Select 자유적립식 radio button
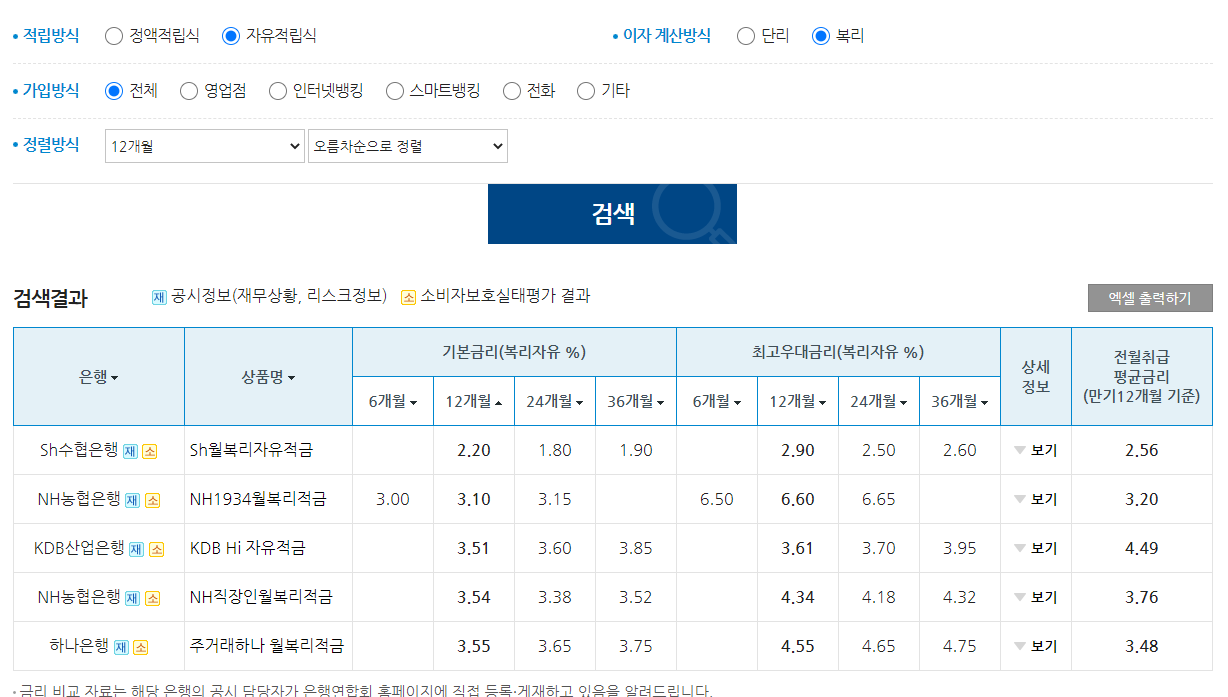Image resolution: width=1228 pixels, height=697 pixels. (231, 36)
